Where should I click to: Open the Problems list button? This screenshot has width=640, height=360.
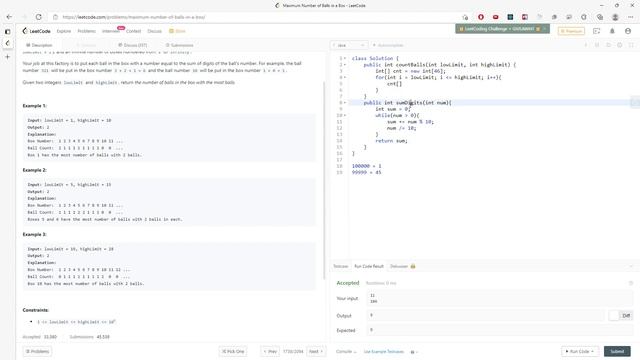coord(37,351)
